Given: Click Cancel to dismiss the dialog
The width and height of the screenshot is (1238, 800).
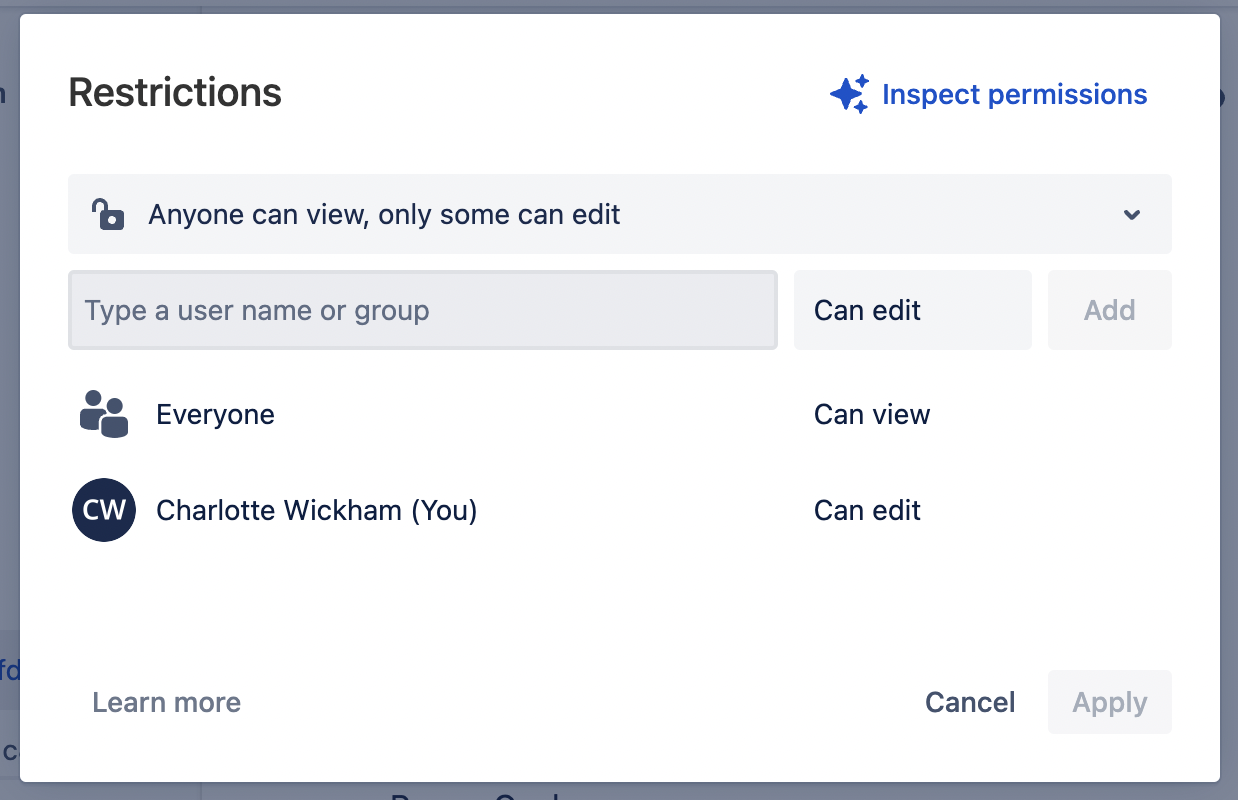Looking at the screenshot, I should pyautogui.click(x=969, y=702).
